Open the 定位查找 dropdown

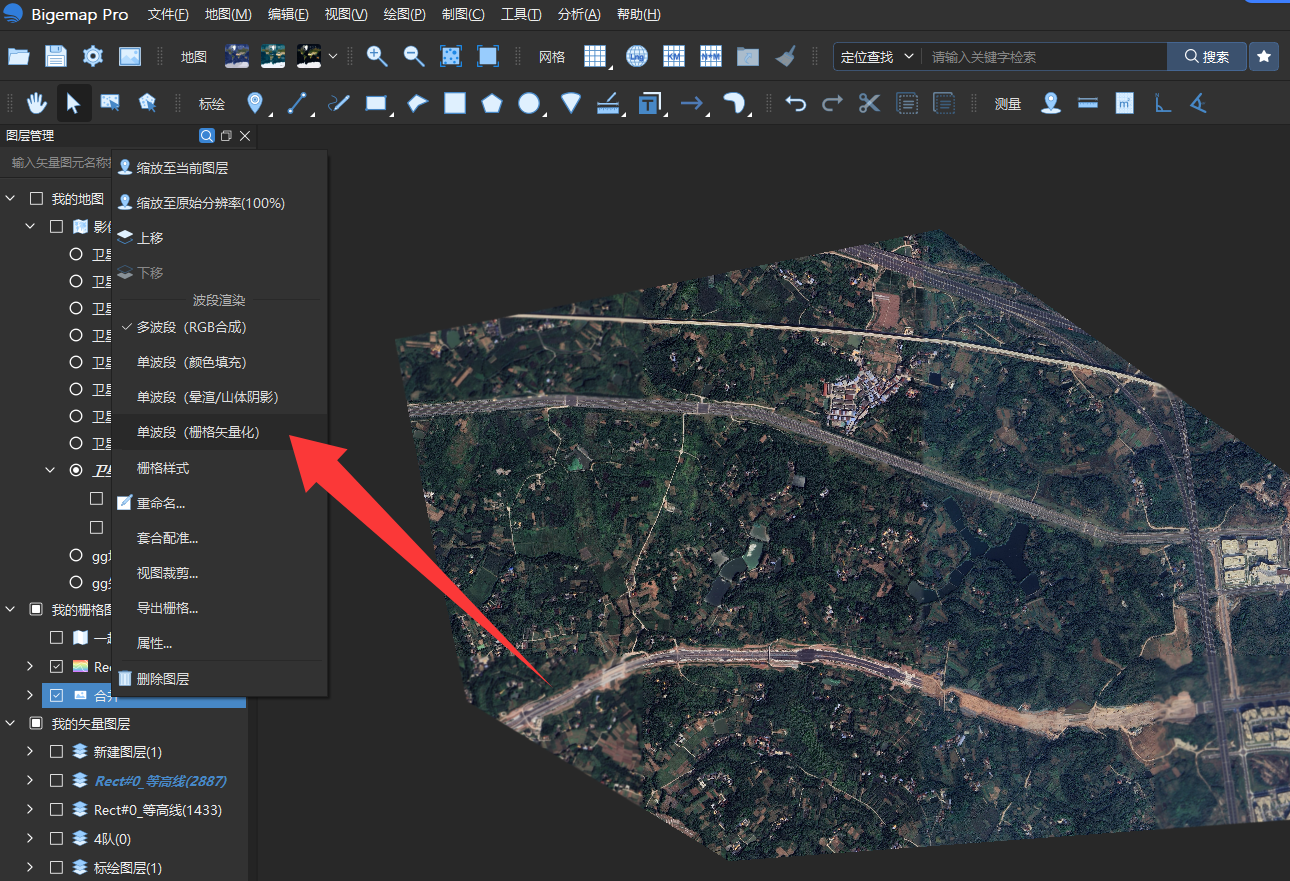point(877,57)
